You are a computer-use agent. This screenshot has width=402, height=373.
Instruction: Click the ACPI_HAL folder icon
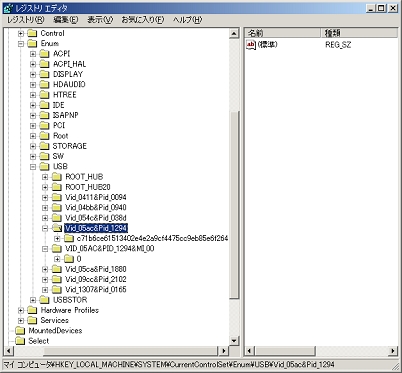44,64
